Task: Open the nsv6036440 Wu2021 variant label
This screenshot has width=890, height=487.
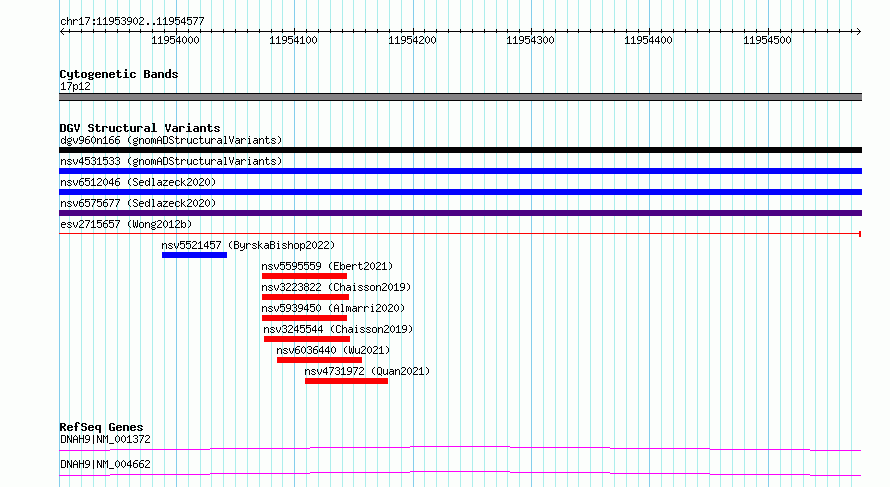Action: (333, 350)
